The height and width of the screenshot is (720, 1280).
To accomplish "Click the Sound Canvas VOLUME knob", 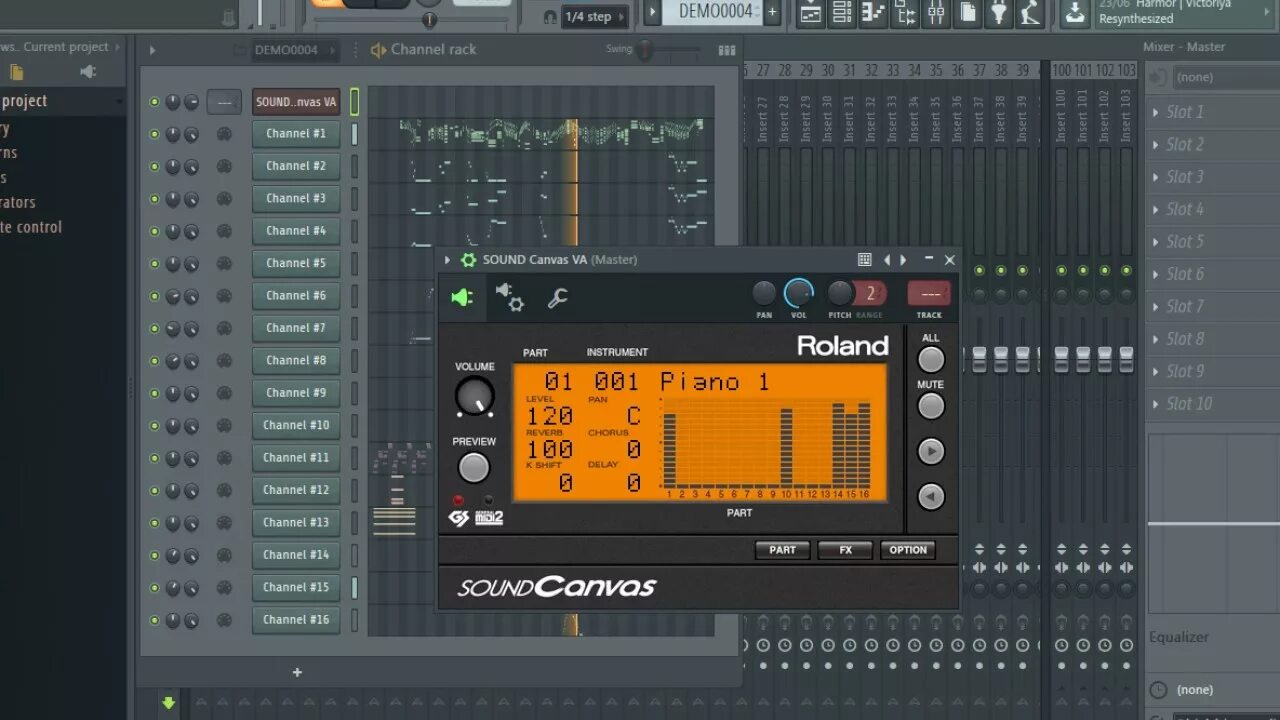I will 475,397.
